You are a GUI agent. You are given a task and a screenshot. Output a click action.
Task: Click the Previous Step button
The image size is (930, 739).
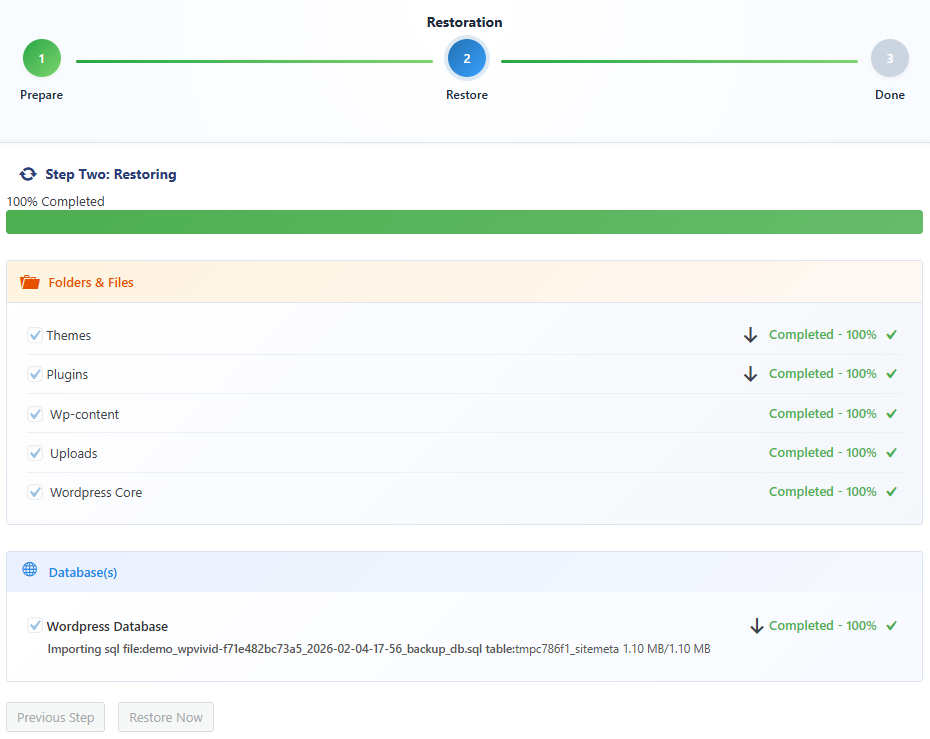pyautogui.click(x=55, y=717)
